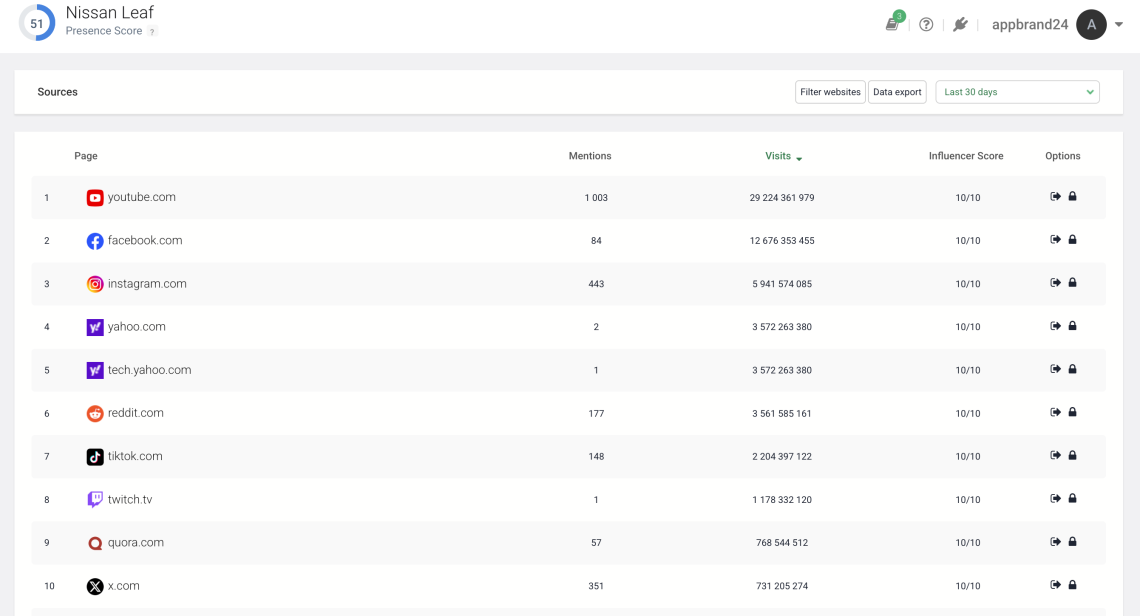The width and height of the screenshot is (1140, 616).
Task: Click the lock icon in instagram.com row
Action: coord(1072,282)
